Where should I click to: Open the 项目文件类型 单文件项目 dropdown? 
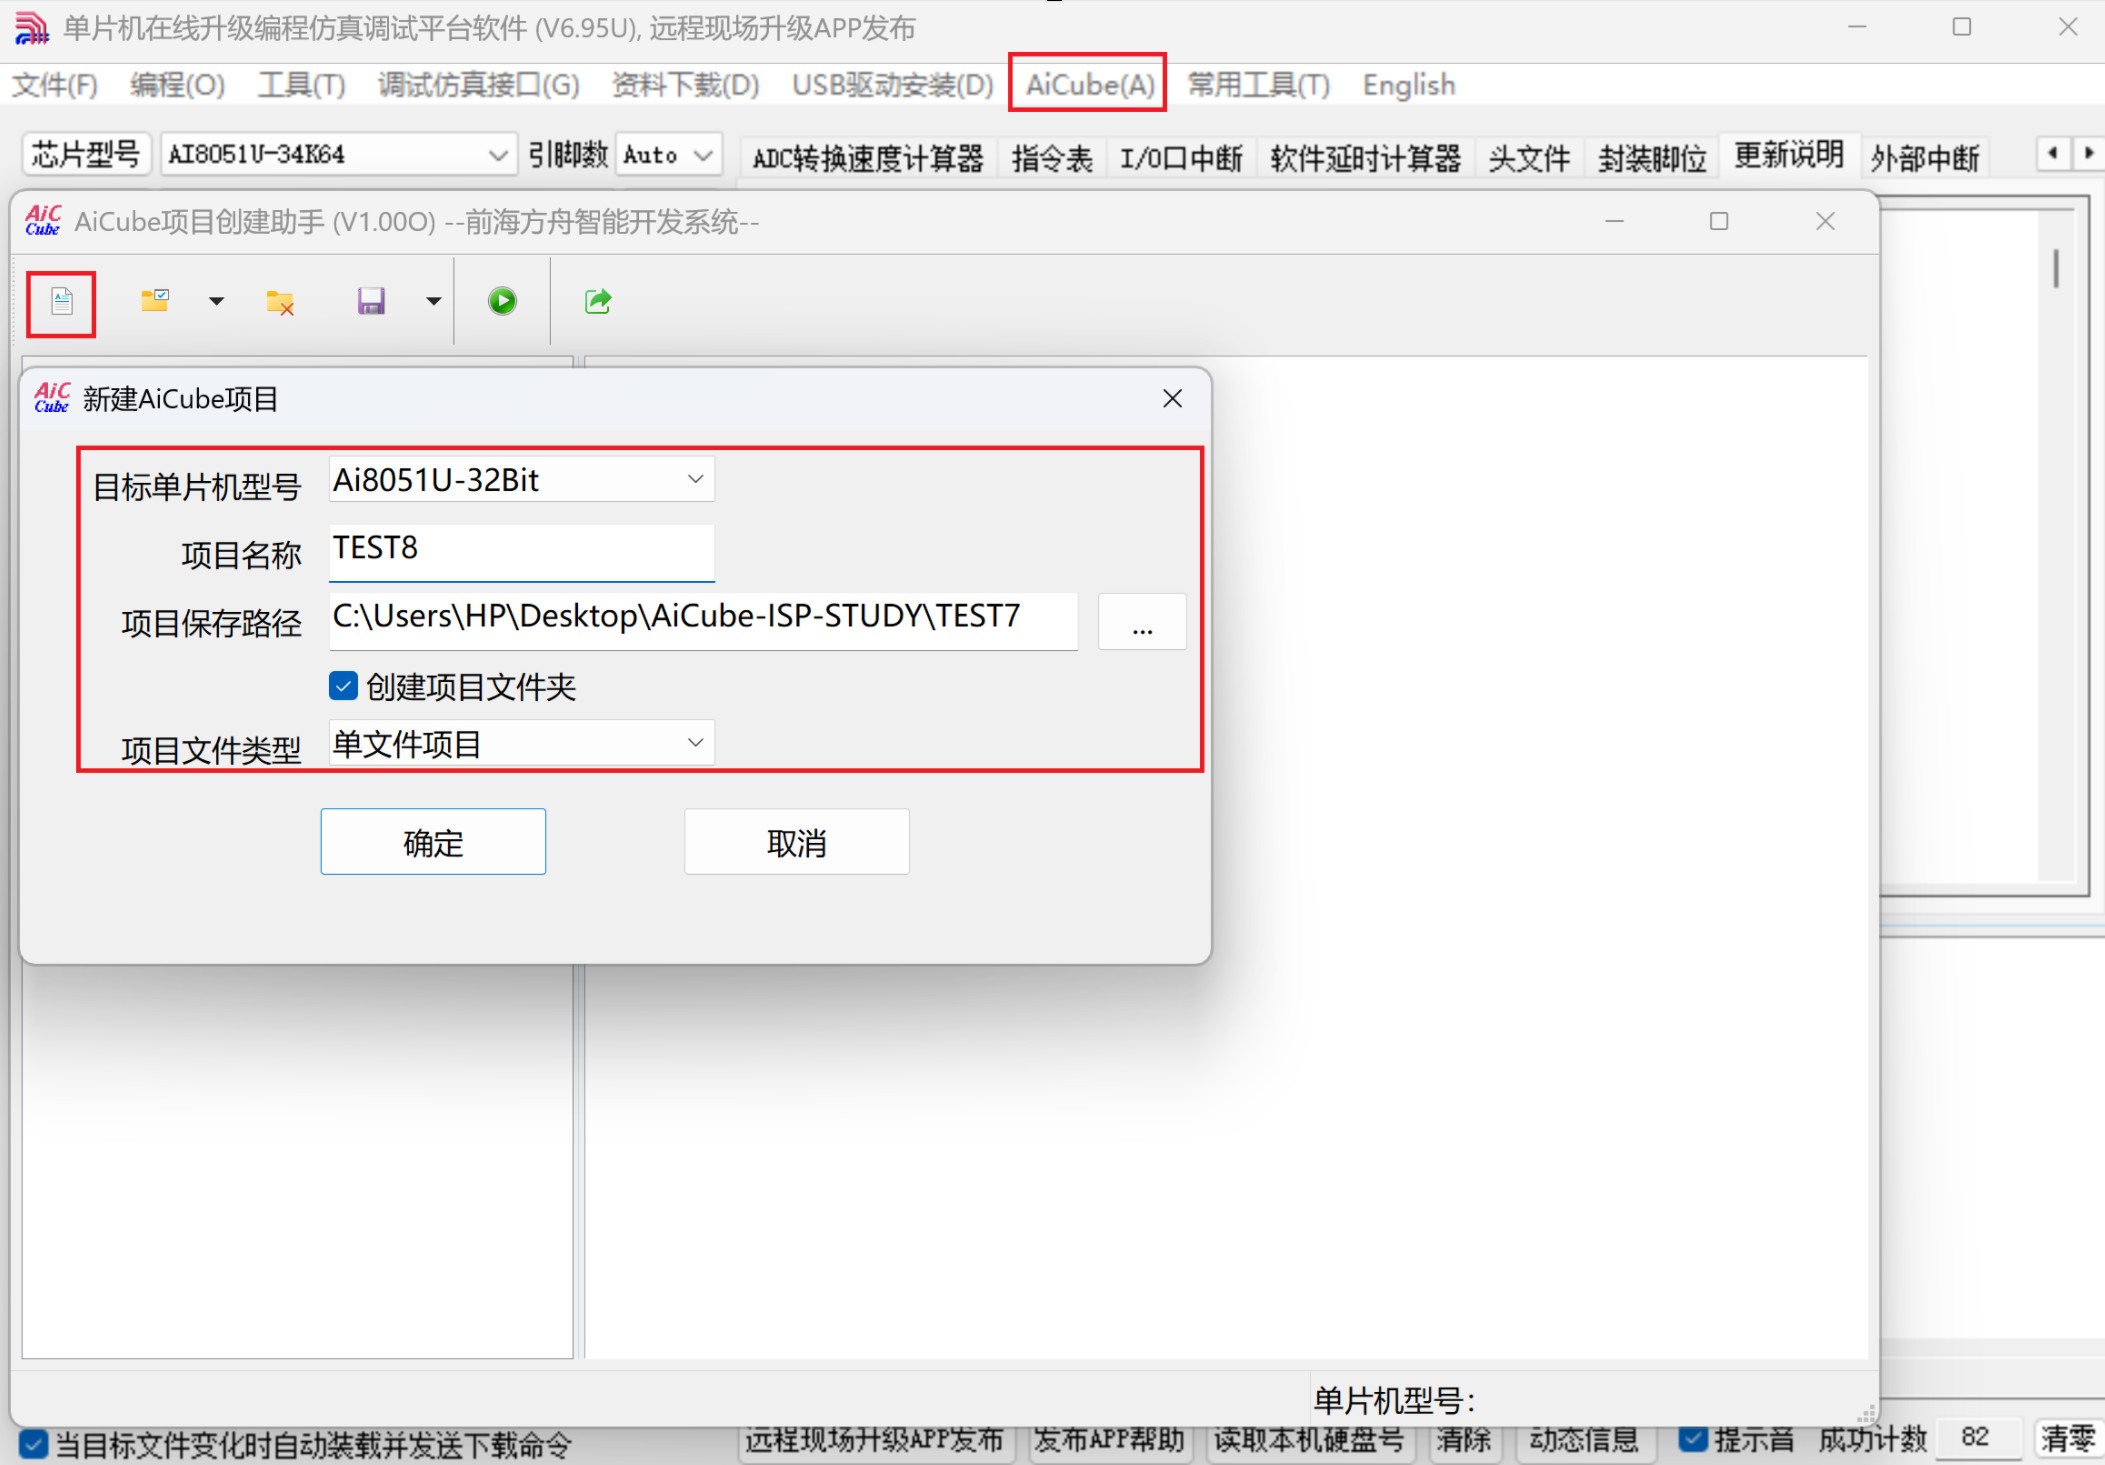pos(521,743)
